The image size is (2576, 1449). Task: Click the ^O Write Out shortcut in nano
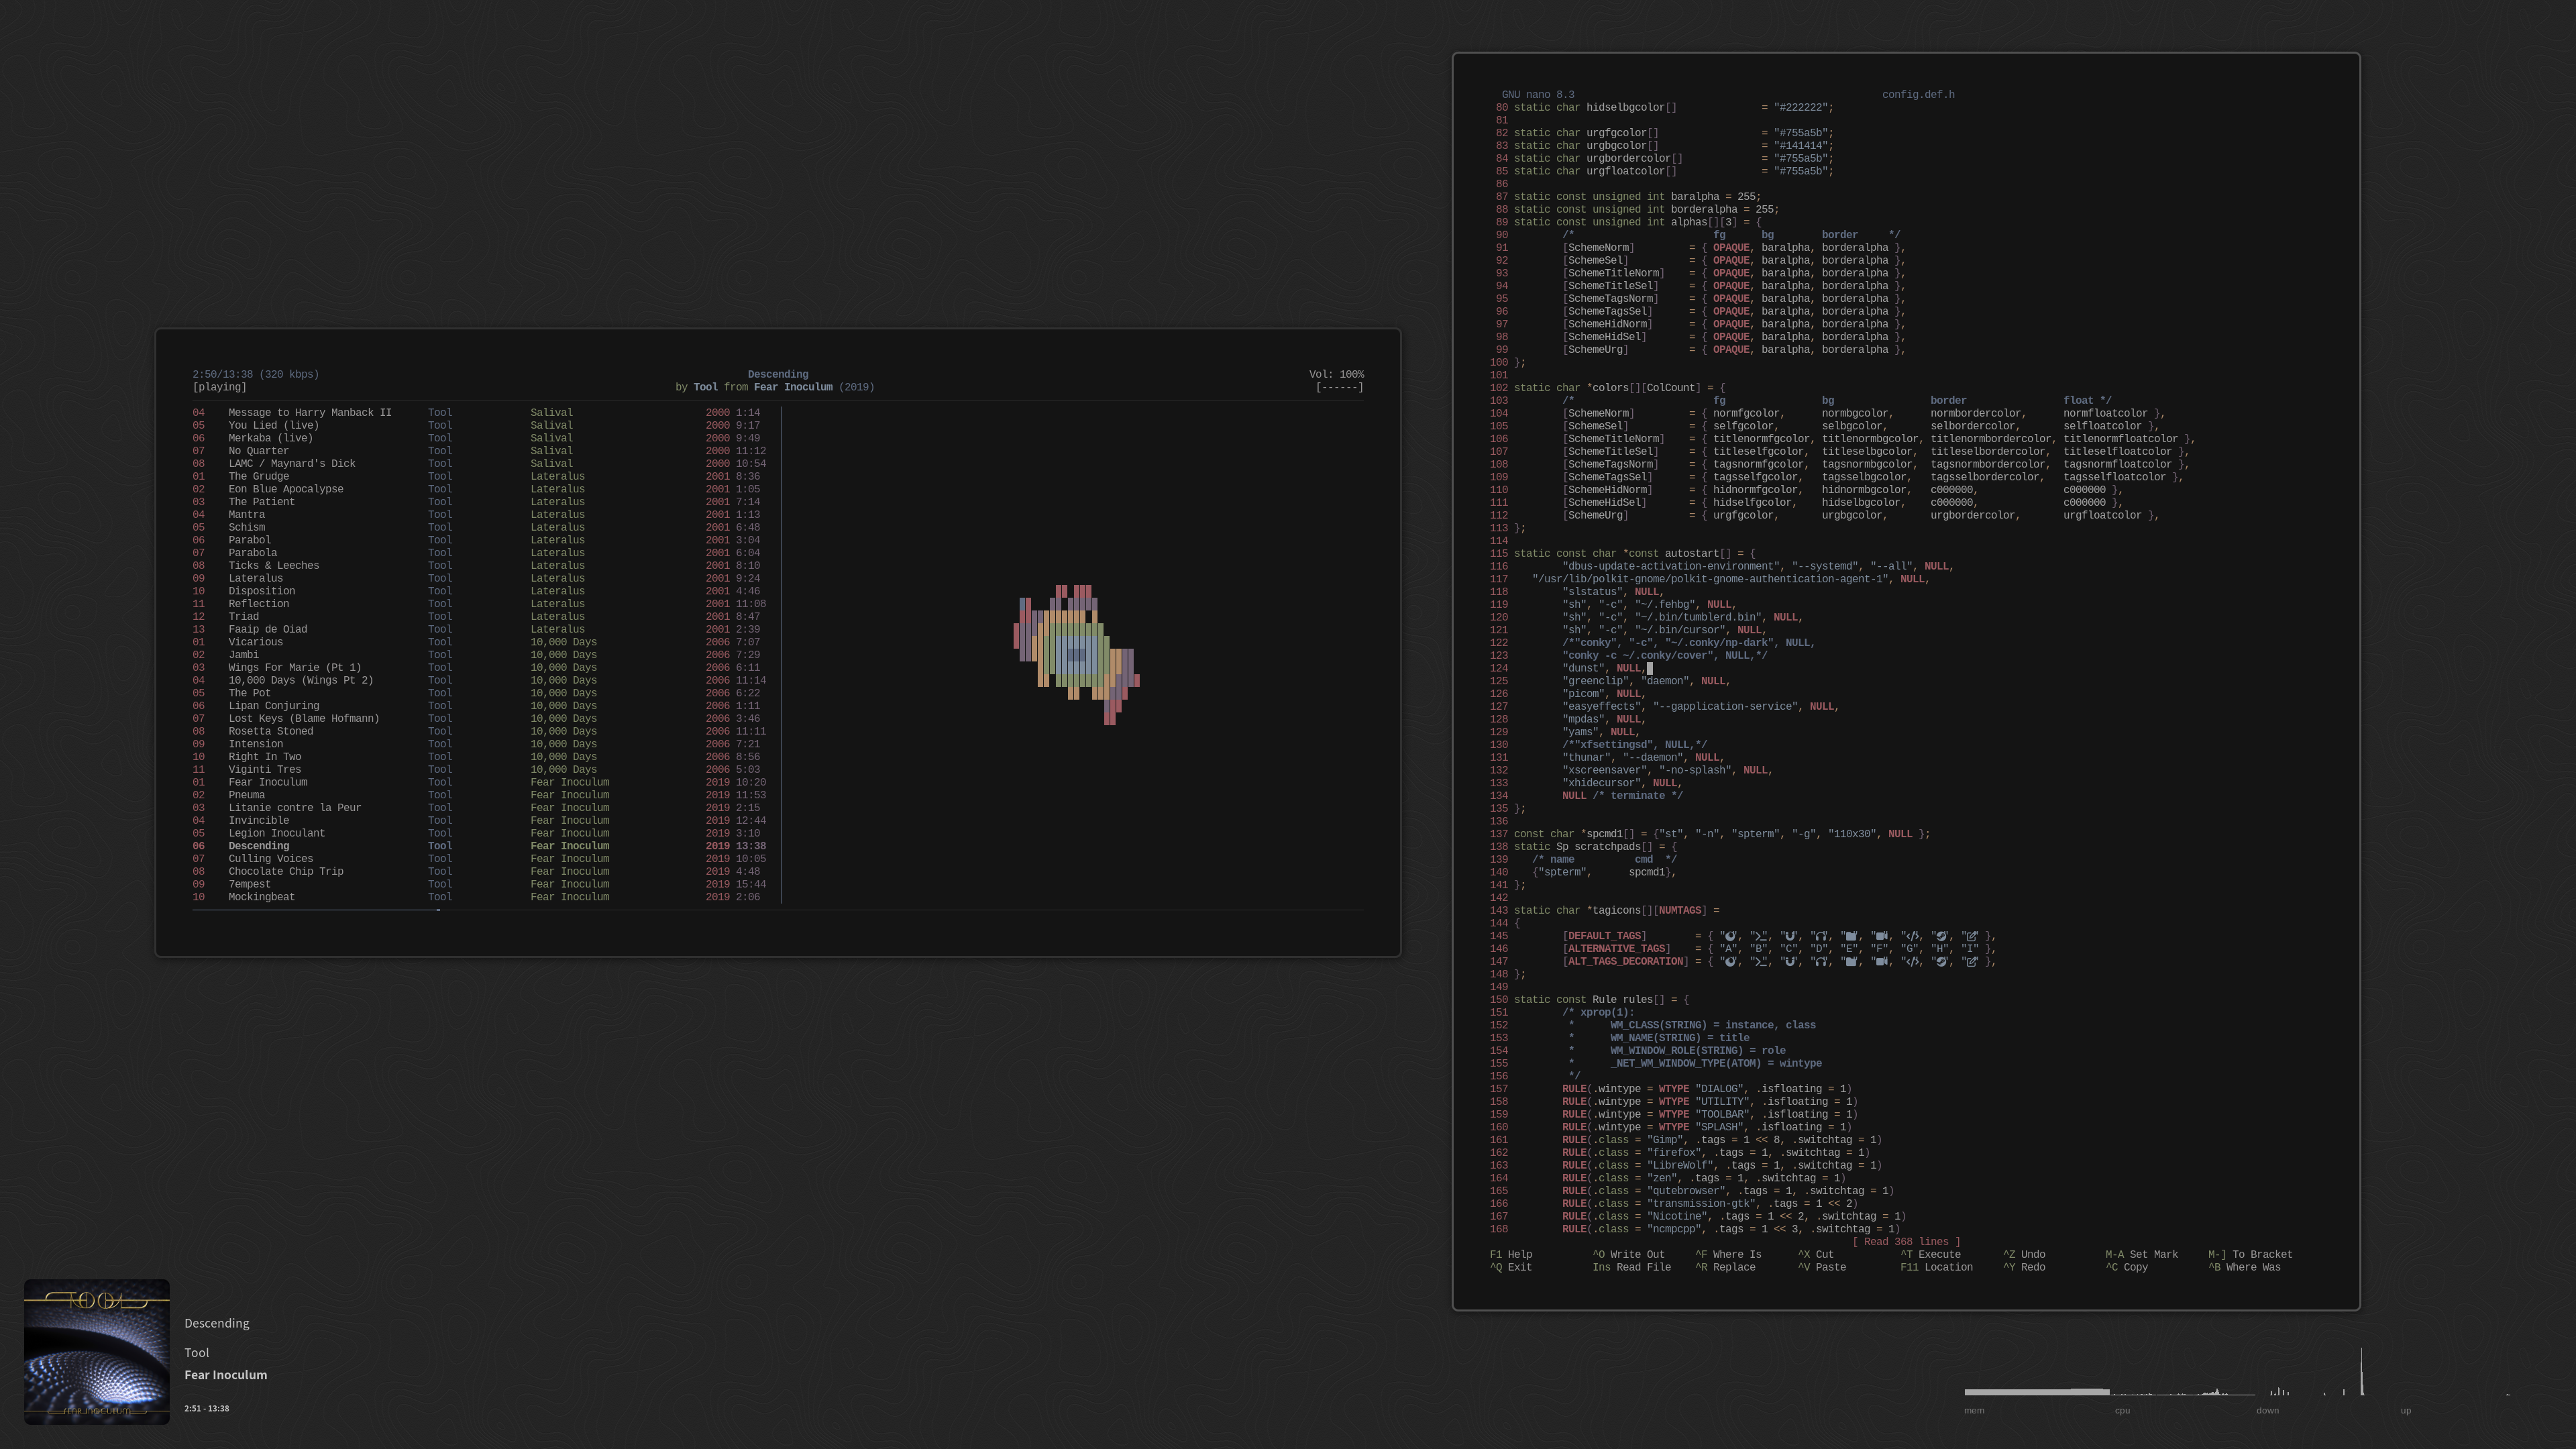pos(1629,1254)
